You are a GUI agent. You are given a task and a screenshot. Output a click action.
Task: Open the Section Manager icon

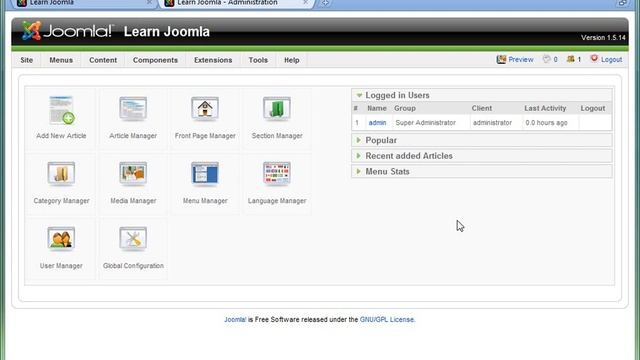click(277, 109)
